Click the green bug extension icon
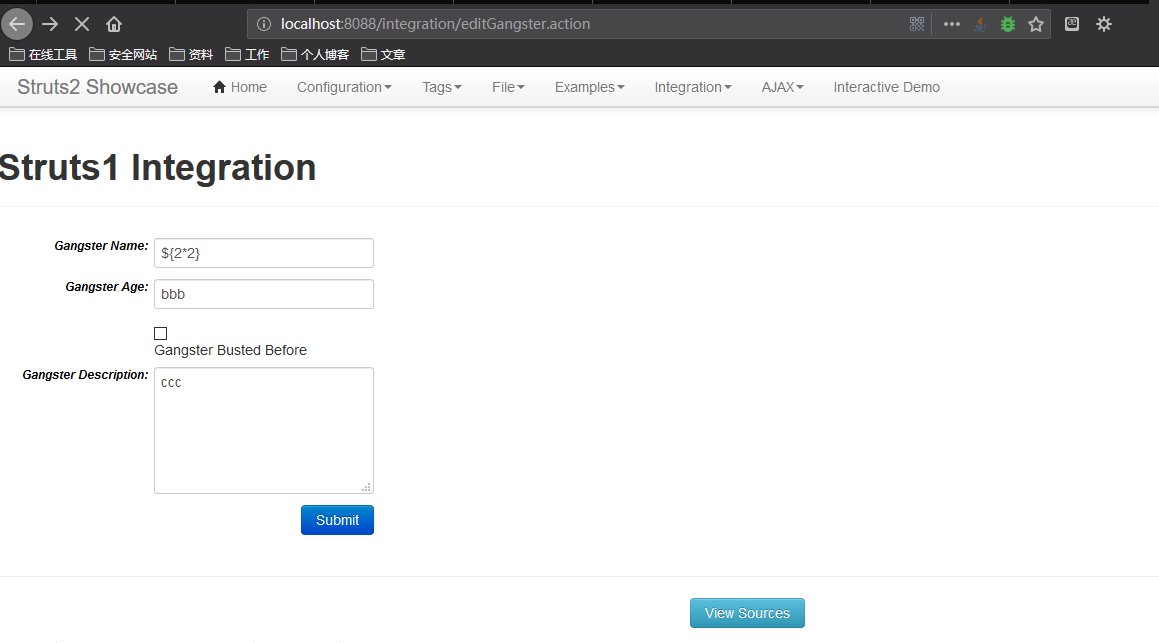 [x=1007, y=24]
